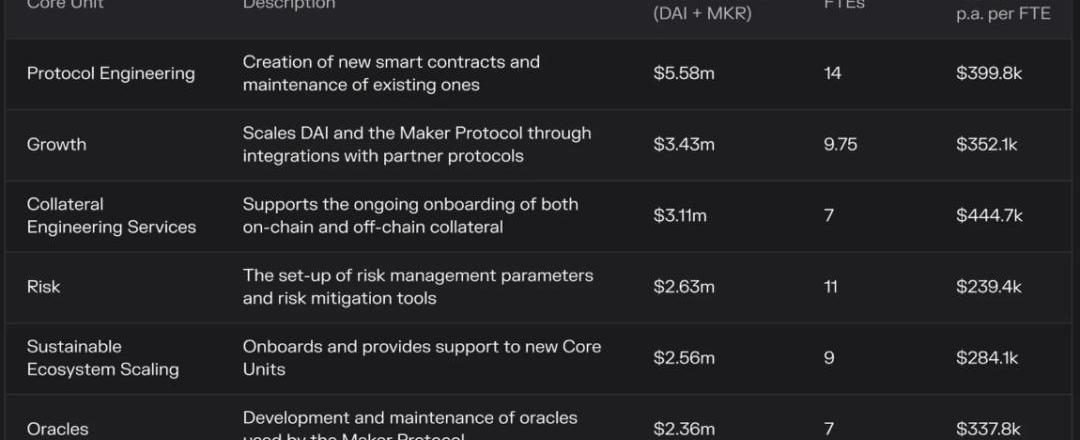Click the Oracles core unit name
Screen dimensions: 1080x440
(58, 429)
